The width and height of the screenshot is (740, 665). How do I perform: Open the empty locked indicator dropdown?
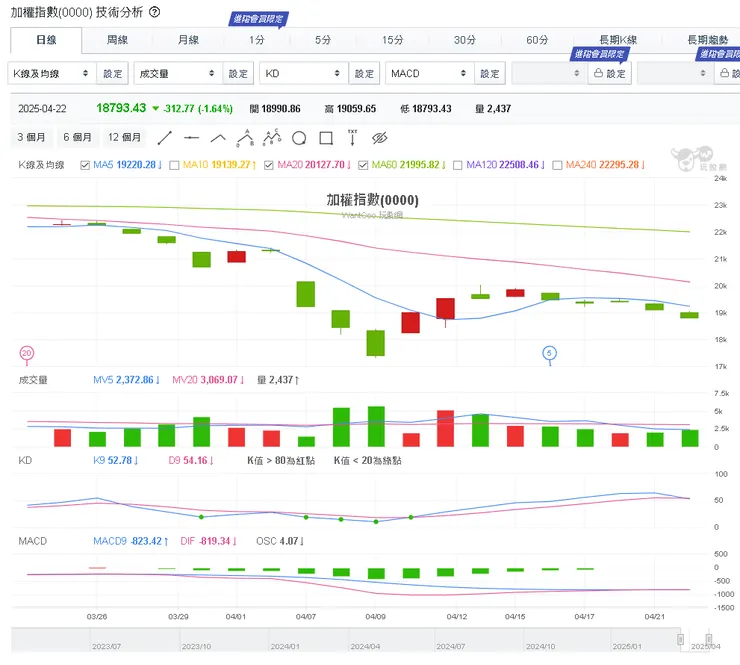click(550, 74)
